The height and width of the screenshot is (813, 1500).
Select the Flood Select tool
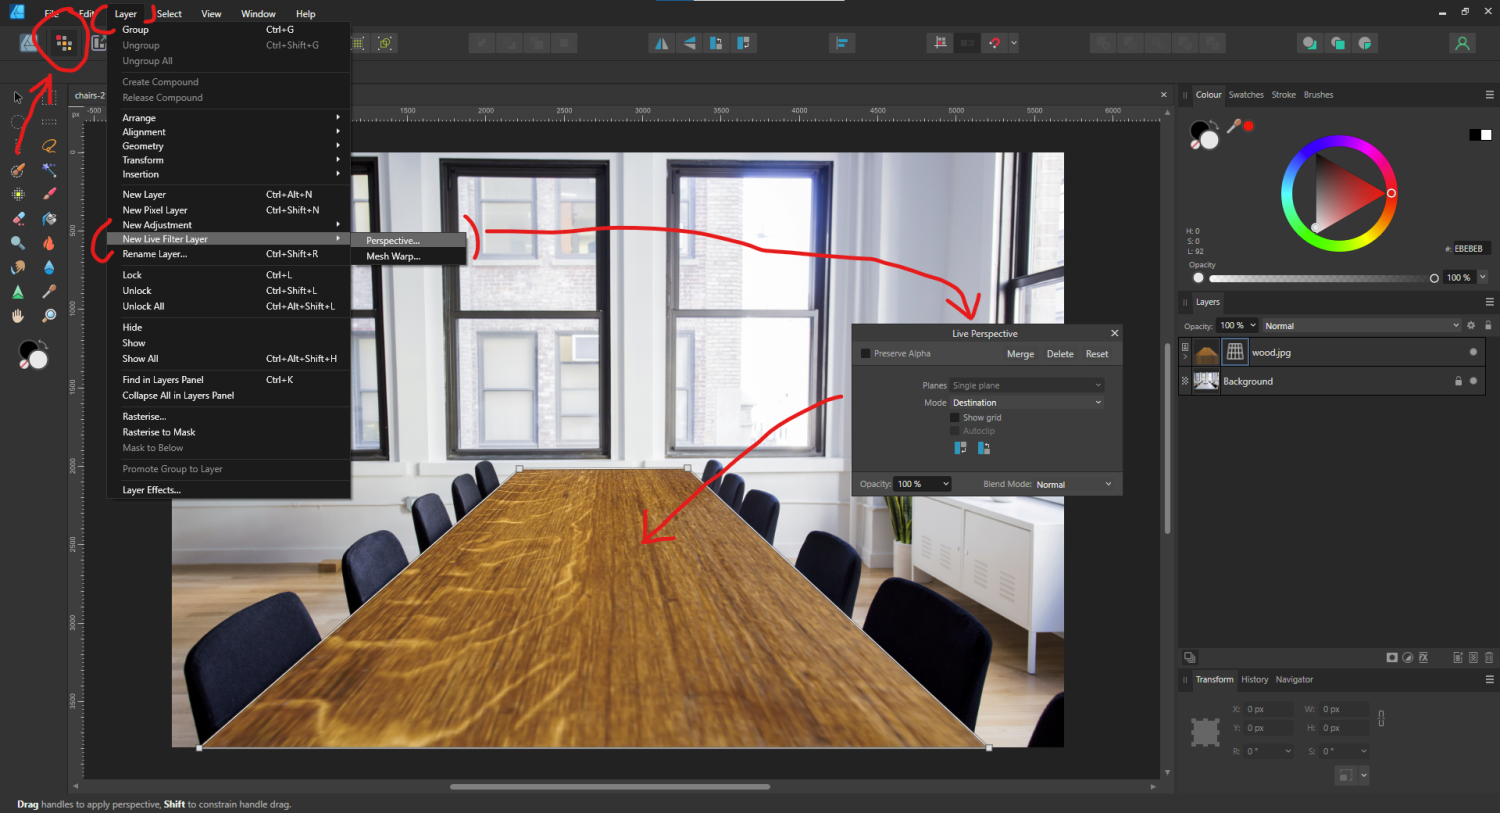(x=49, y=169)
